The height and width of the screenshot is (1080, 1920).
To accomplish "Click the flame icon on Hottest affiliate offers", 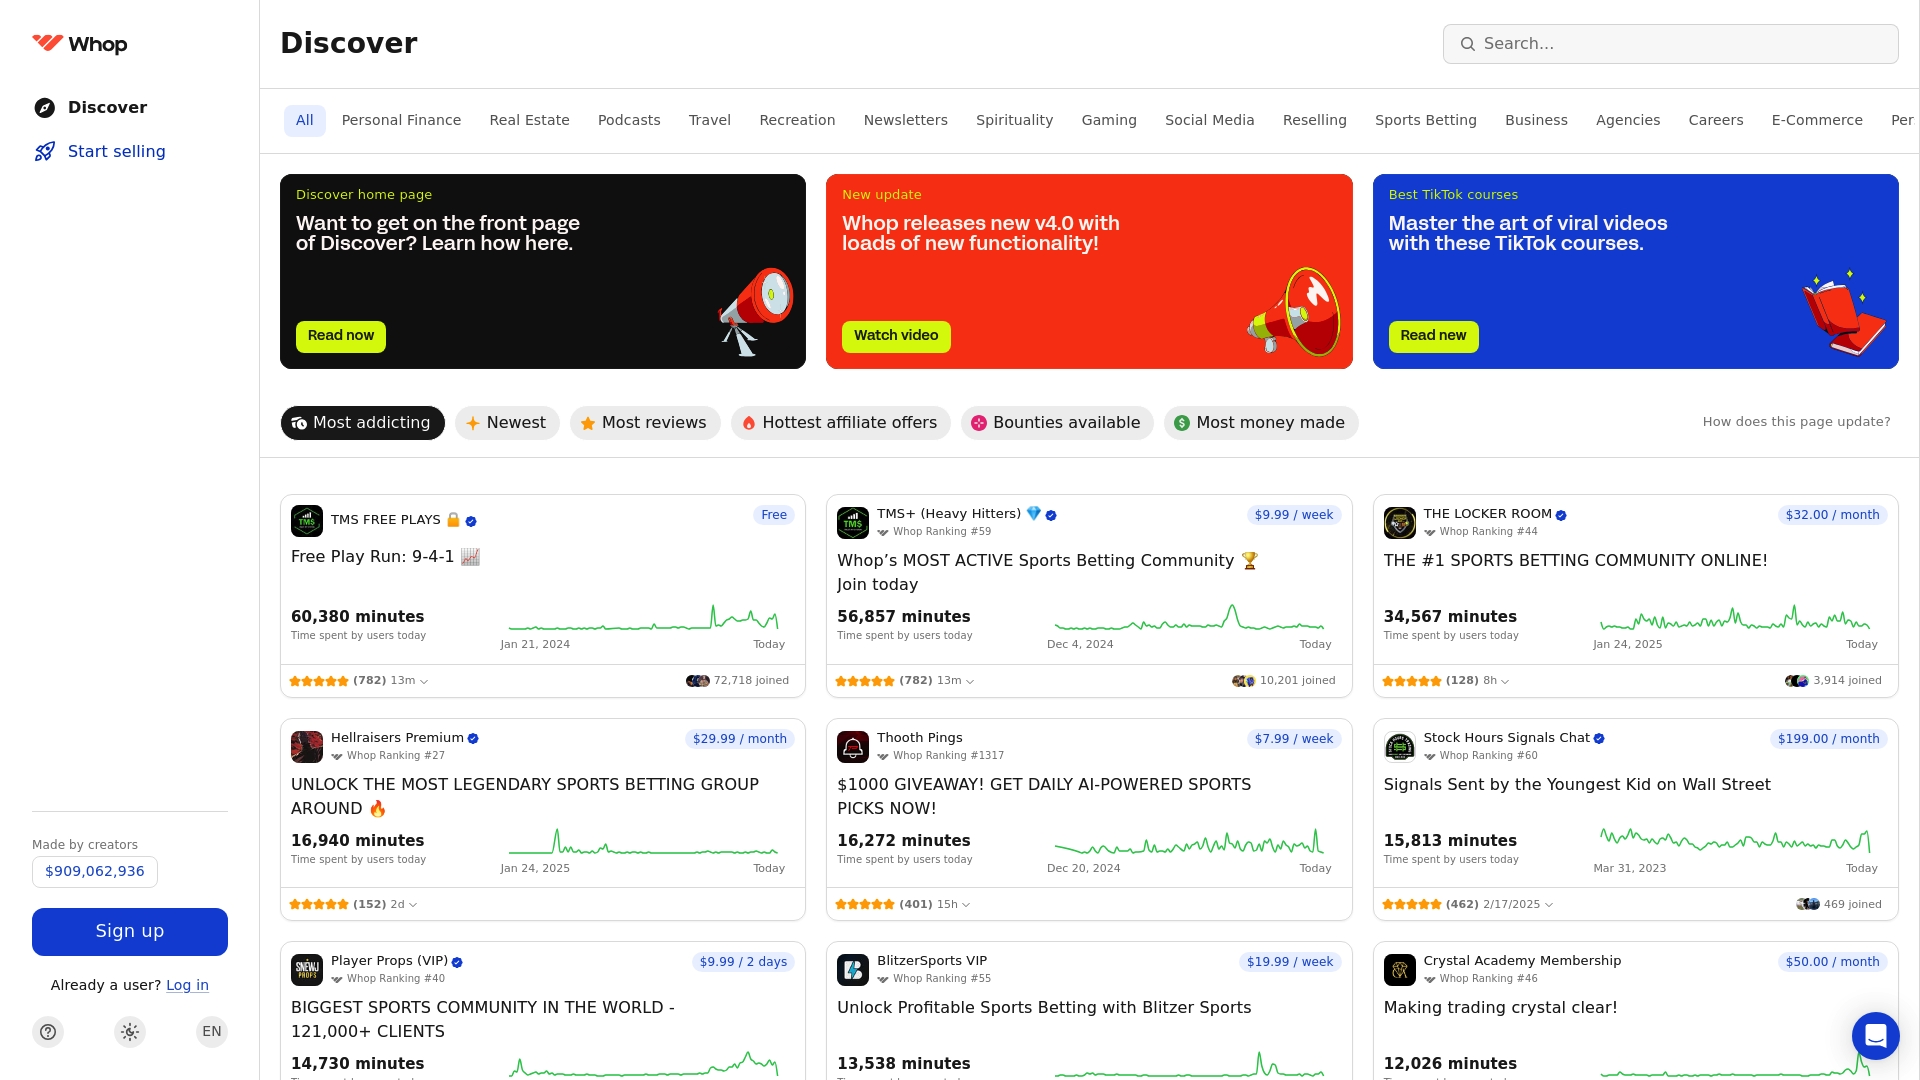I will (x=748, y=423).
